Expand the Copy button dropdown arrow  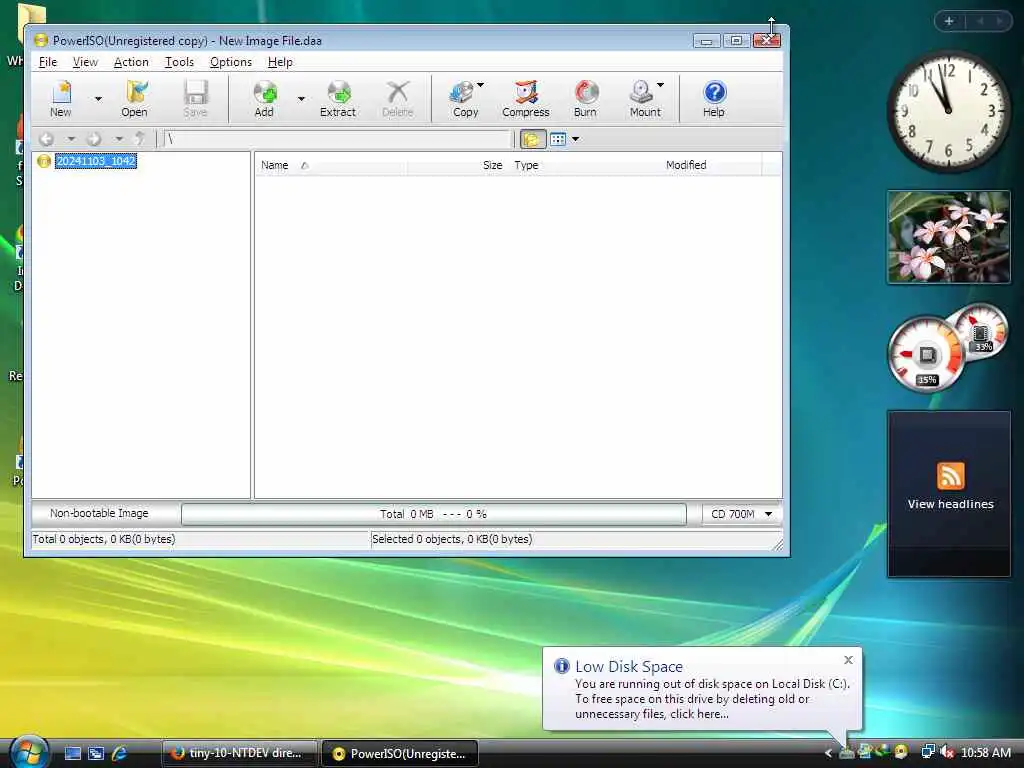point(481,85)
